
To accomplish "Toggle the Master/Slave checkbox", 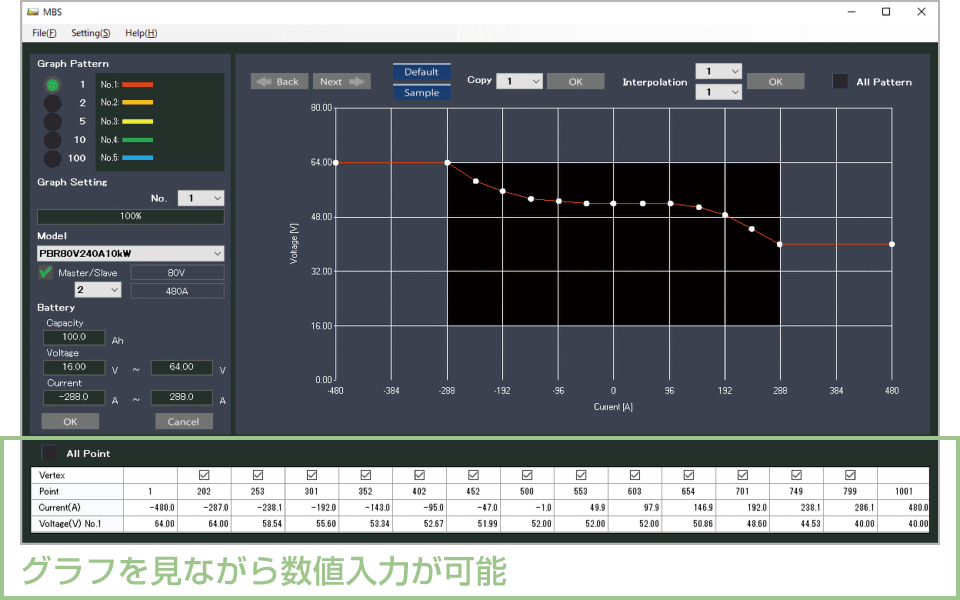I will (x=47, y=272).
